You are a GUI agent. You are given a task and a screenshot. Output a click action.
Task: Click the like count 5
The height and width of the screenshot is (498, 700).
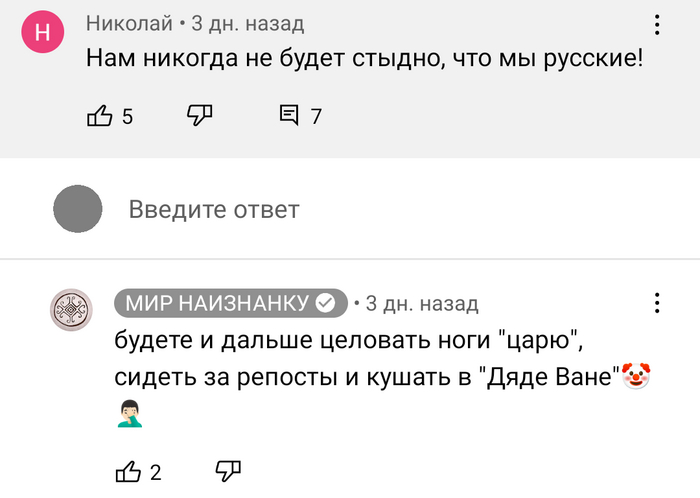[127, 117]
